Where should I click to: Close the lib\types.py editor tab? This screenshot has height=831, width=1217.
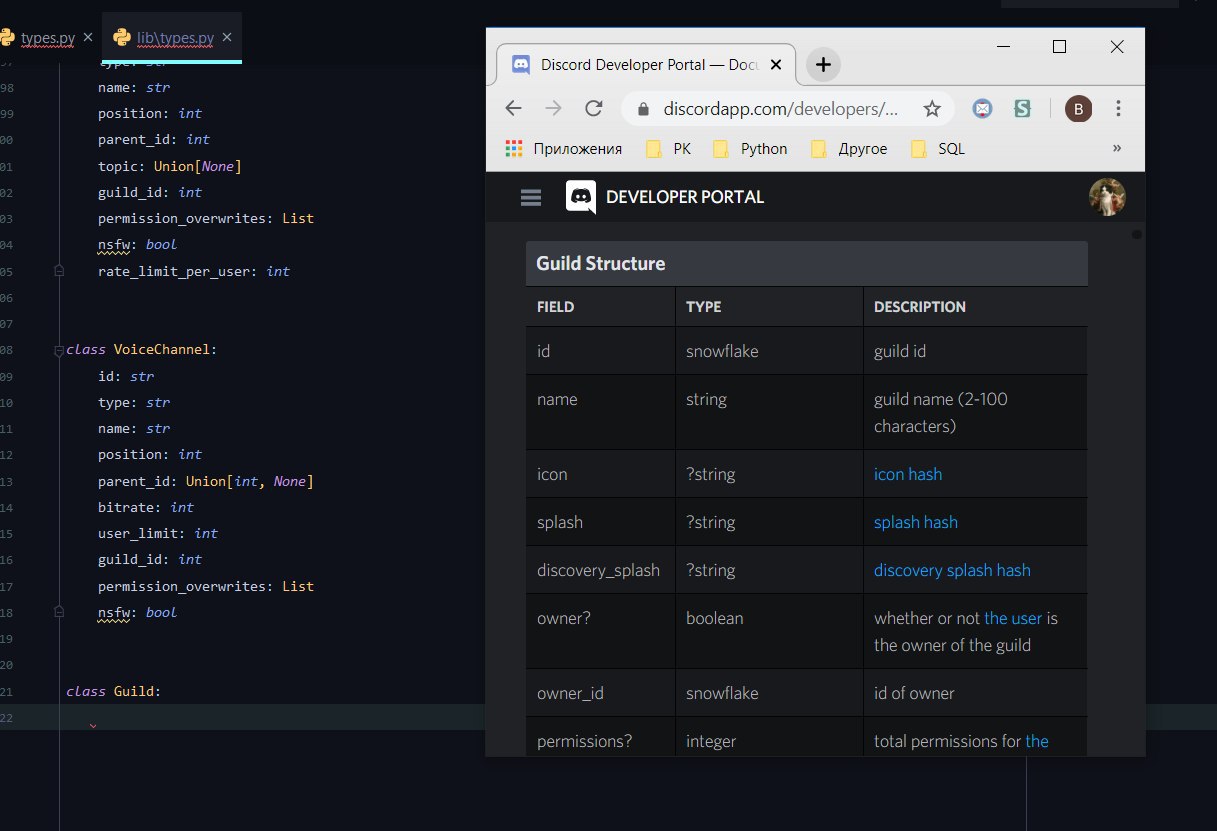[226, 37]
